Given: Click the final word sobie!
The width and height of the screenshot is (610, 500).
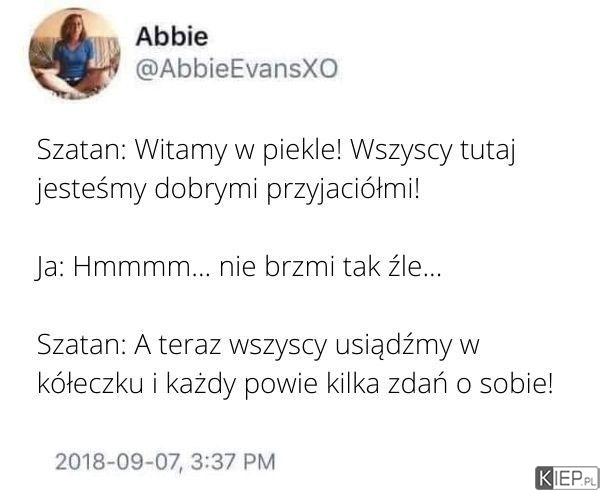Looking at the screenshot, I should coord(516,384).
